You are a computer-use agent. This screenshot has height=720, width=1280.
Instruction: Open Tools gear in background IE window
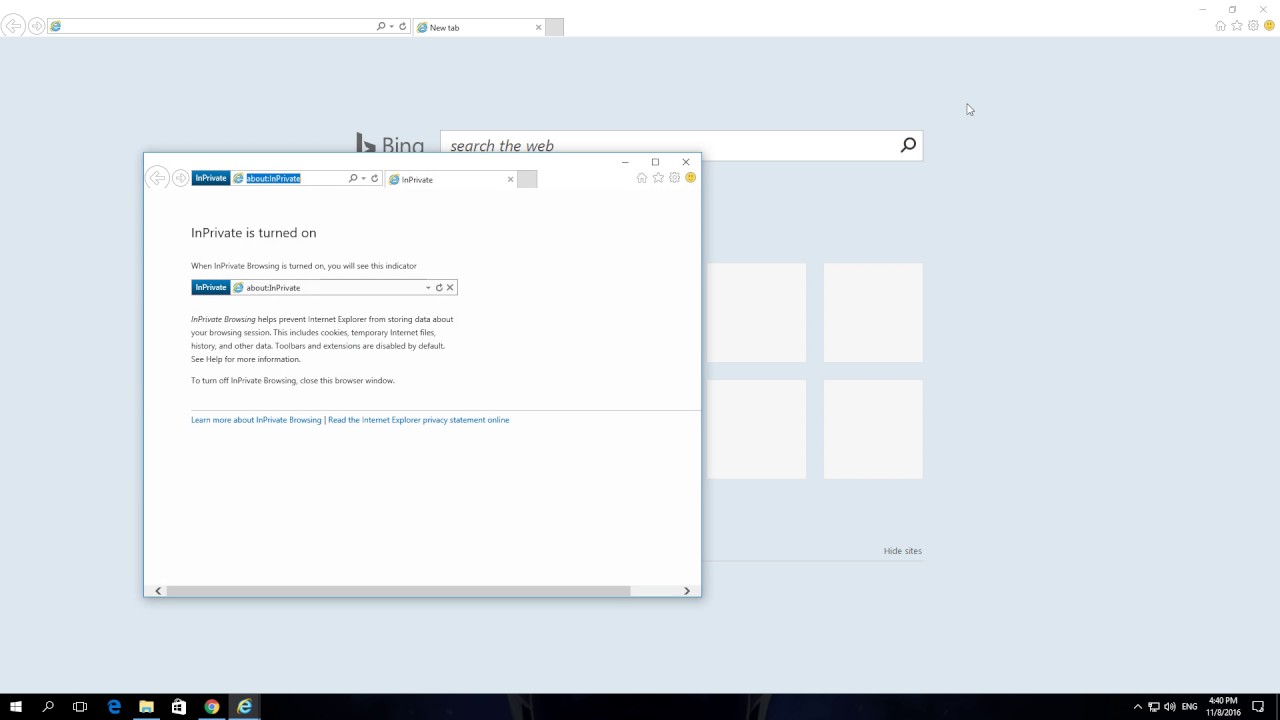1253,26
